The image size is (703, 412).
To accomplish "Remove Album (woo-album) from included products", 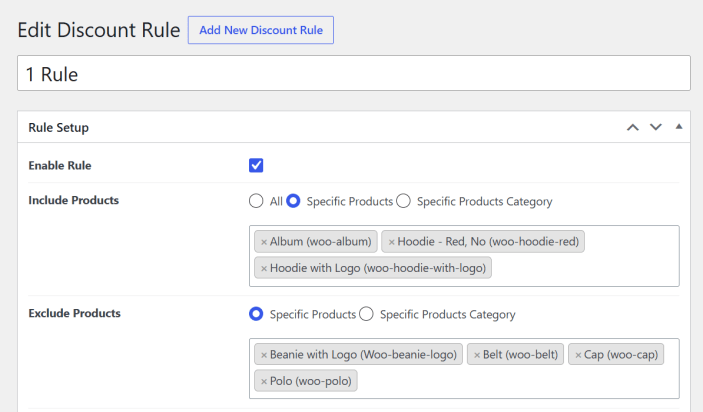I will pyautogui.click(x=264, y=242).
